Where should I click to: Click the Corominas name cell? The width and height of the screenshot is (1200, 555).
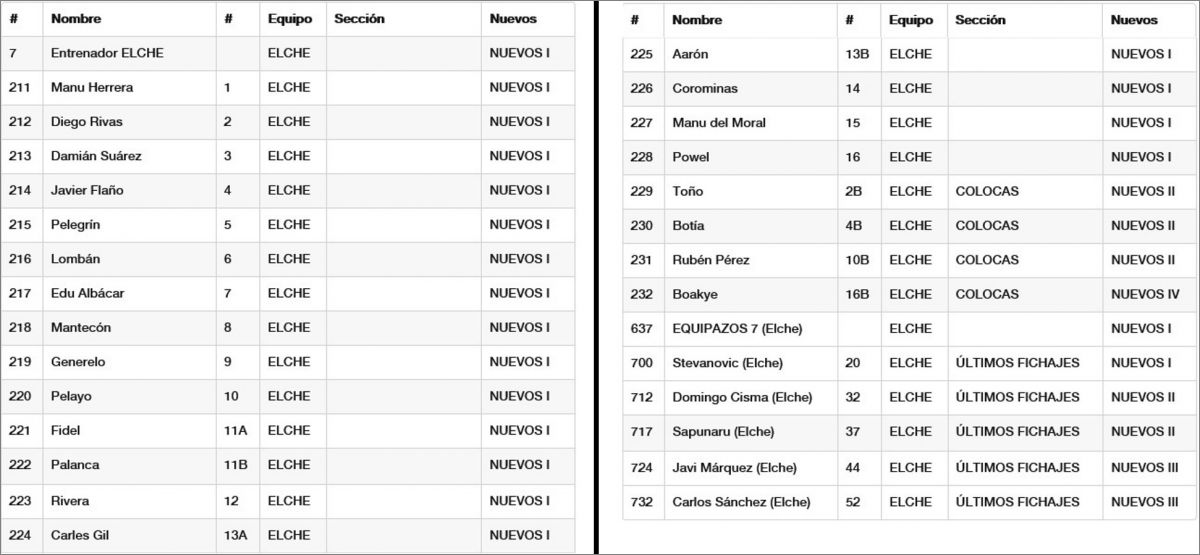tap(705, 88)
